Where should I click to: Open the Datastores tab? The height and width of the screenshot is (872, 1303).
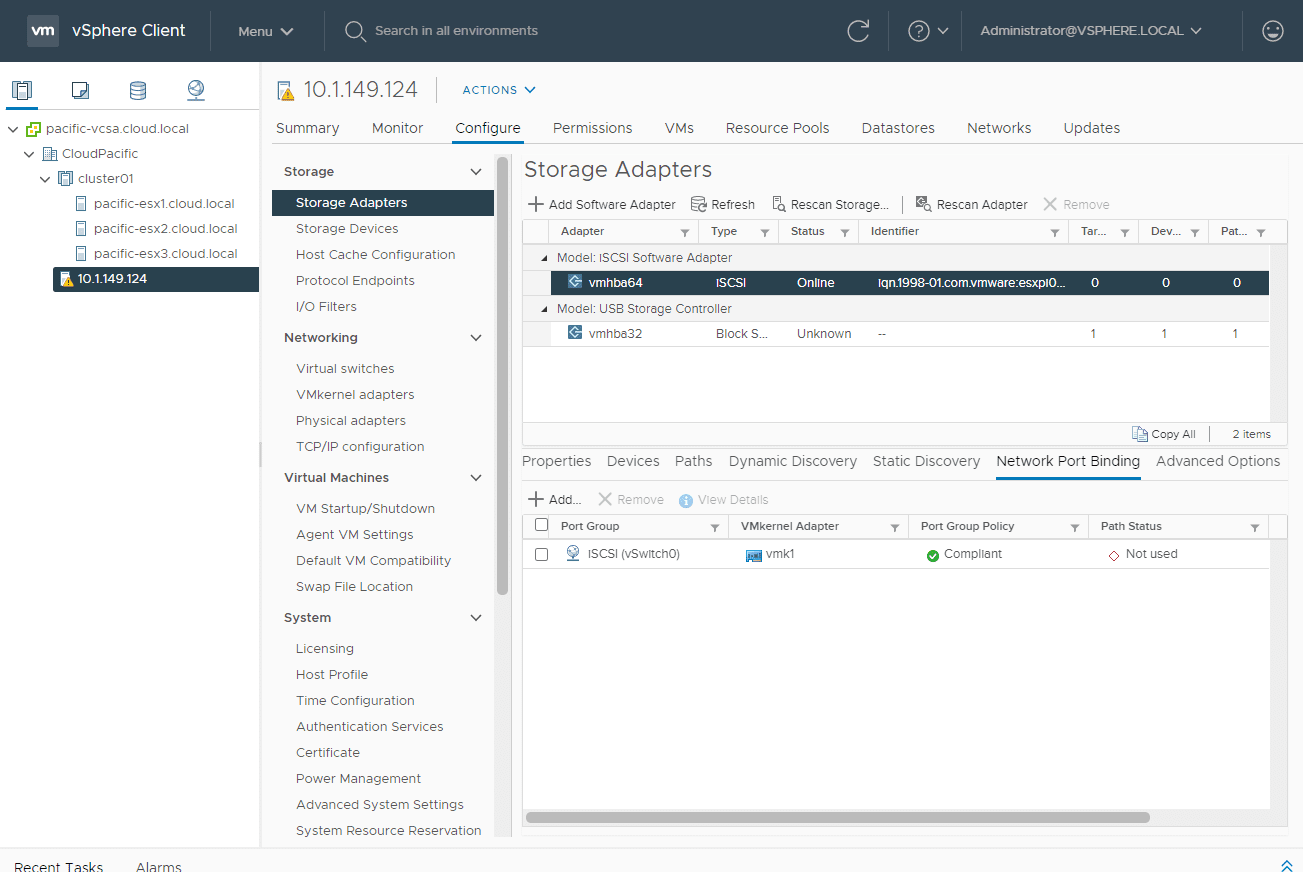click(898, 128)
